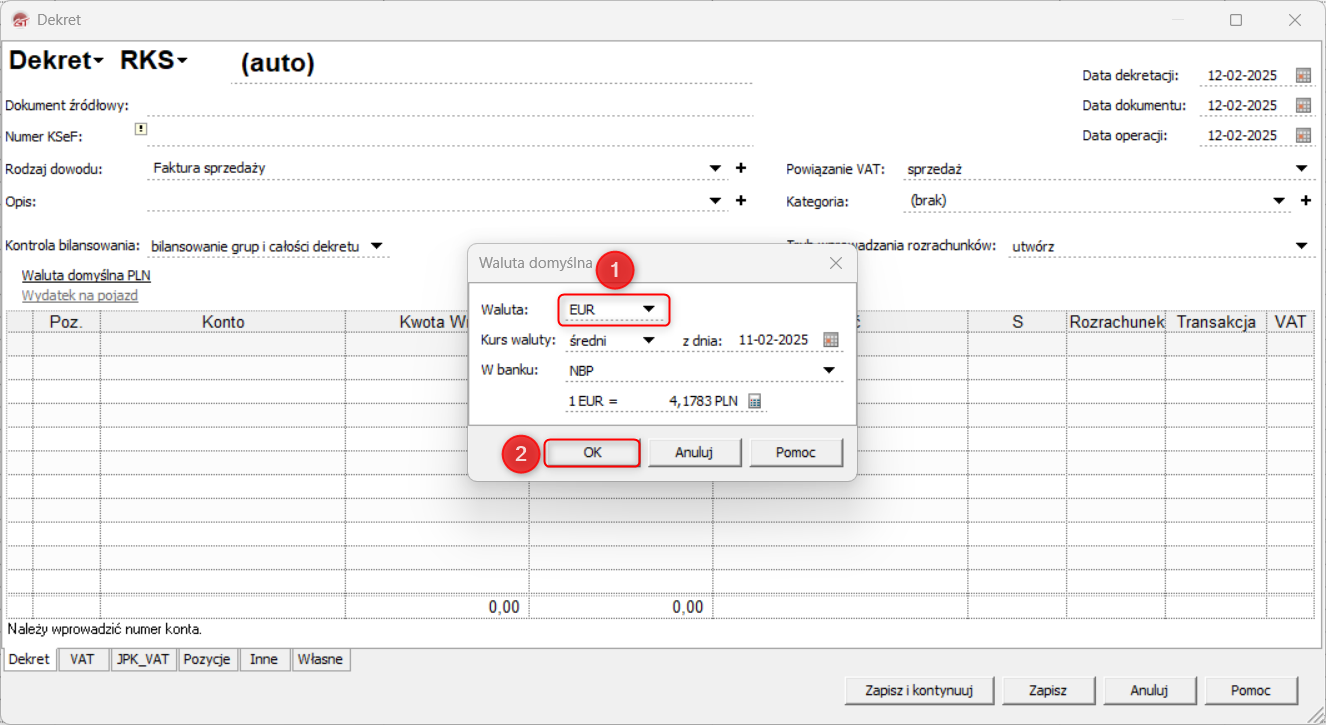Open the Kontrola bilansowania dropdown
The height and width of the screenshot is (725, 1326).
click(x=376, y=246)
